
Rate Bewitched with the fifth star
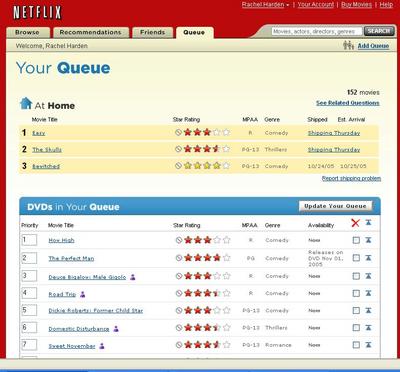(226, 166)
